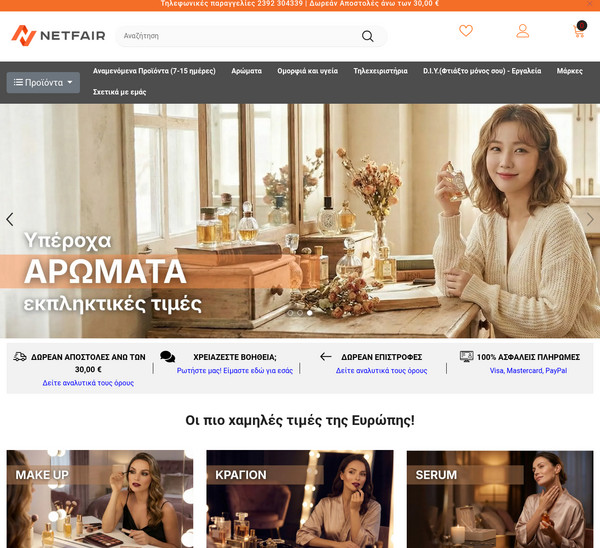Select the third carousel dot indicator
This screenshot has height=548, width=600.
pos(310,313)
